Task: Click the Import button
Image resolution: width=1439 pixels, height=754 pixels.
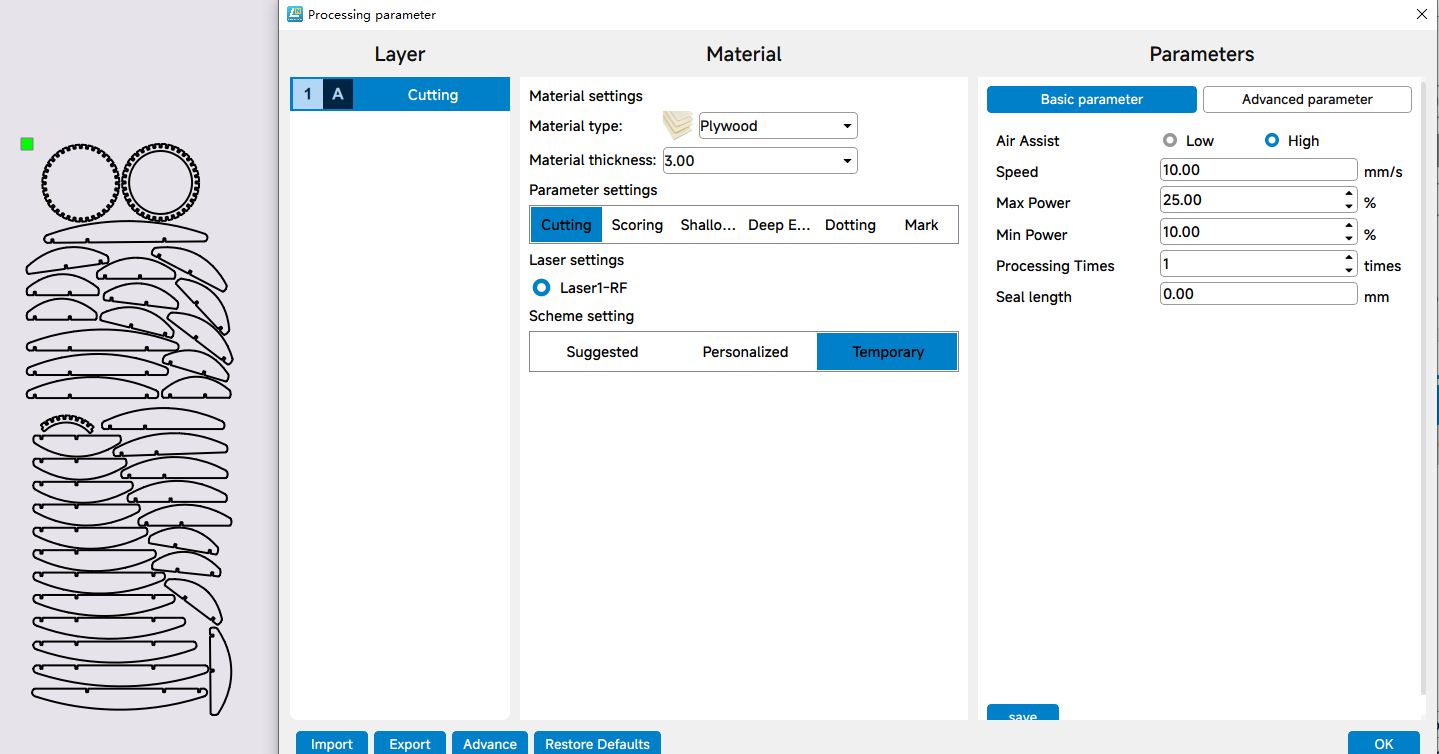Action: pyautogui.click(x=332, y=743)
